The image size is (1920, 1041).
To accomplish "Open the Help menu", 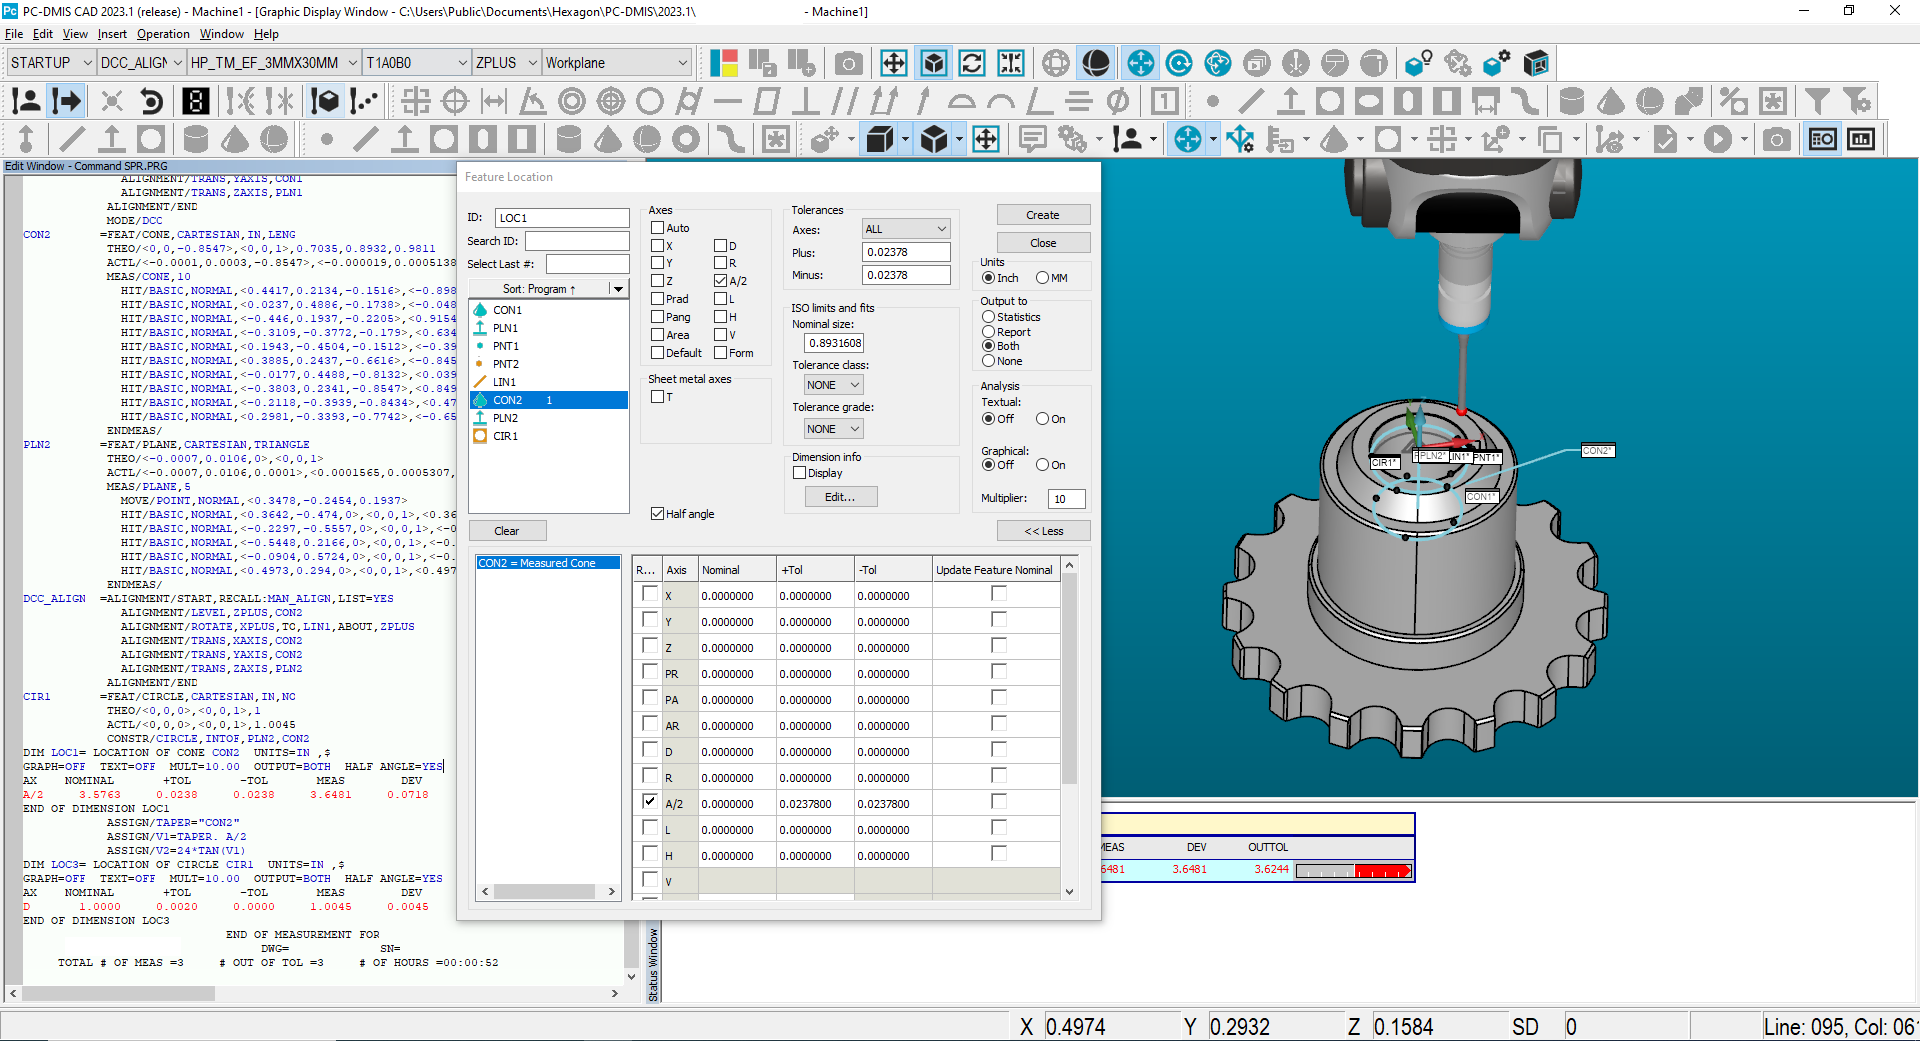I will 266,34.
